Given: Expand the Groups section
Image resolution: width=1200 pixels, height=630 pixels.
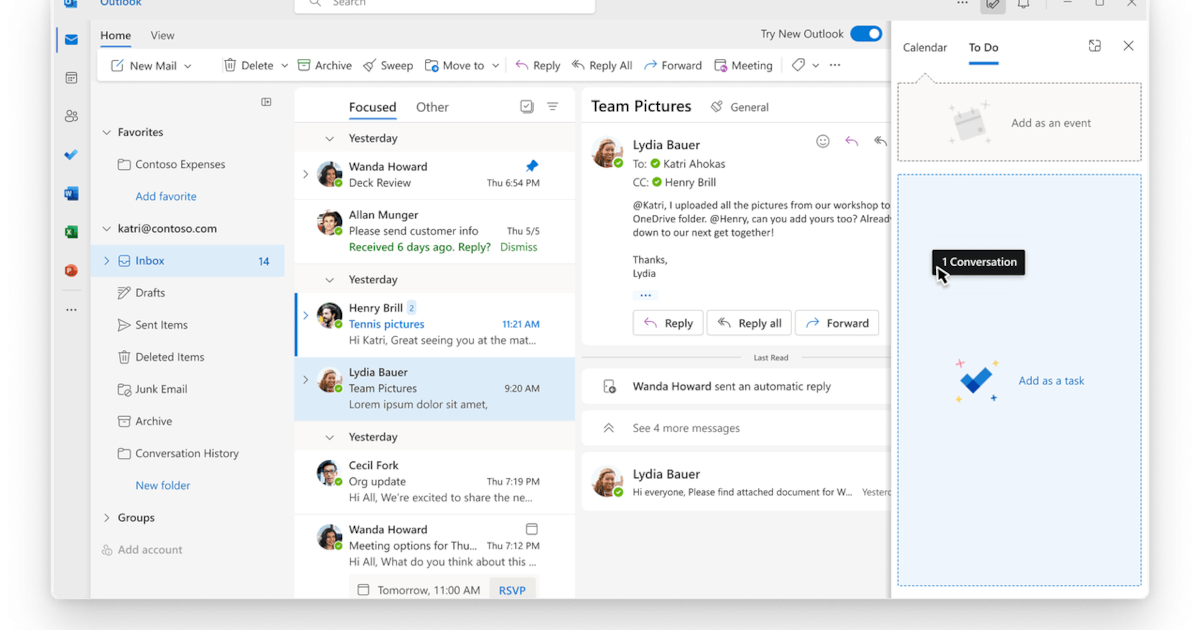Looking at the screenshot, I should 107,518.
